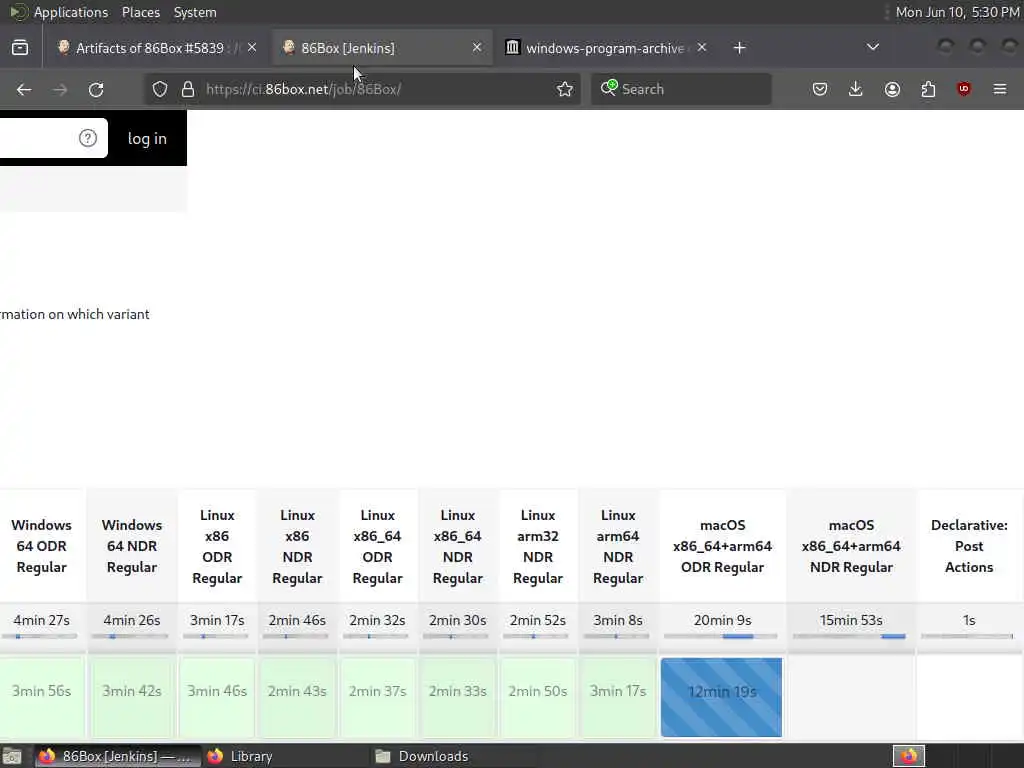Close the Artifacts of 86Box #5839 tab
This screenshot has height=768, width=1024.
(x=252, y=48)
